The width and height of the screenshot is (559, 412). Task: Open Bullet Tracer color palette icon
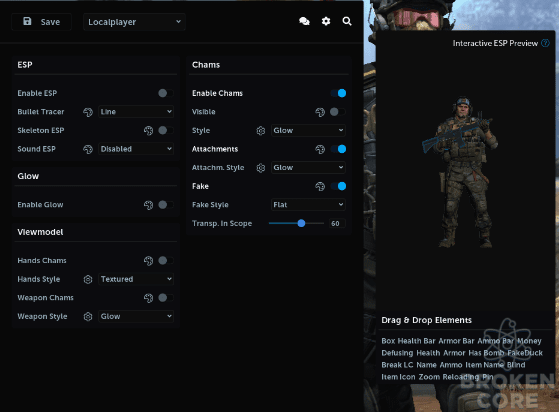[88, 112]
